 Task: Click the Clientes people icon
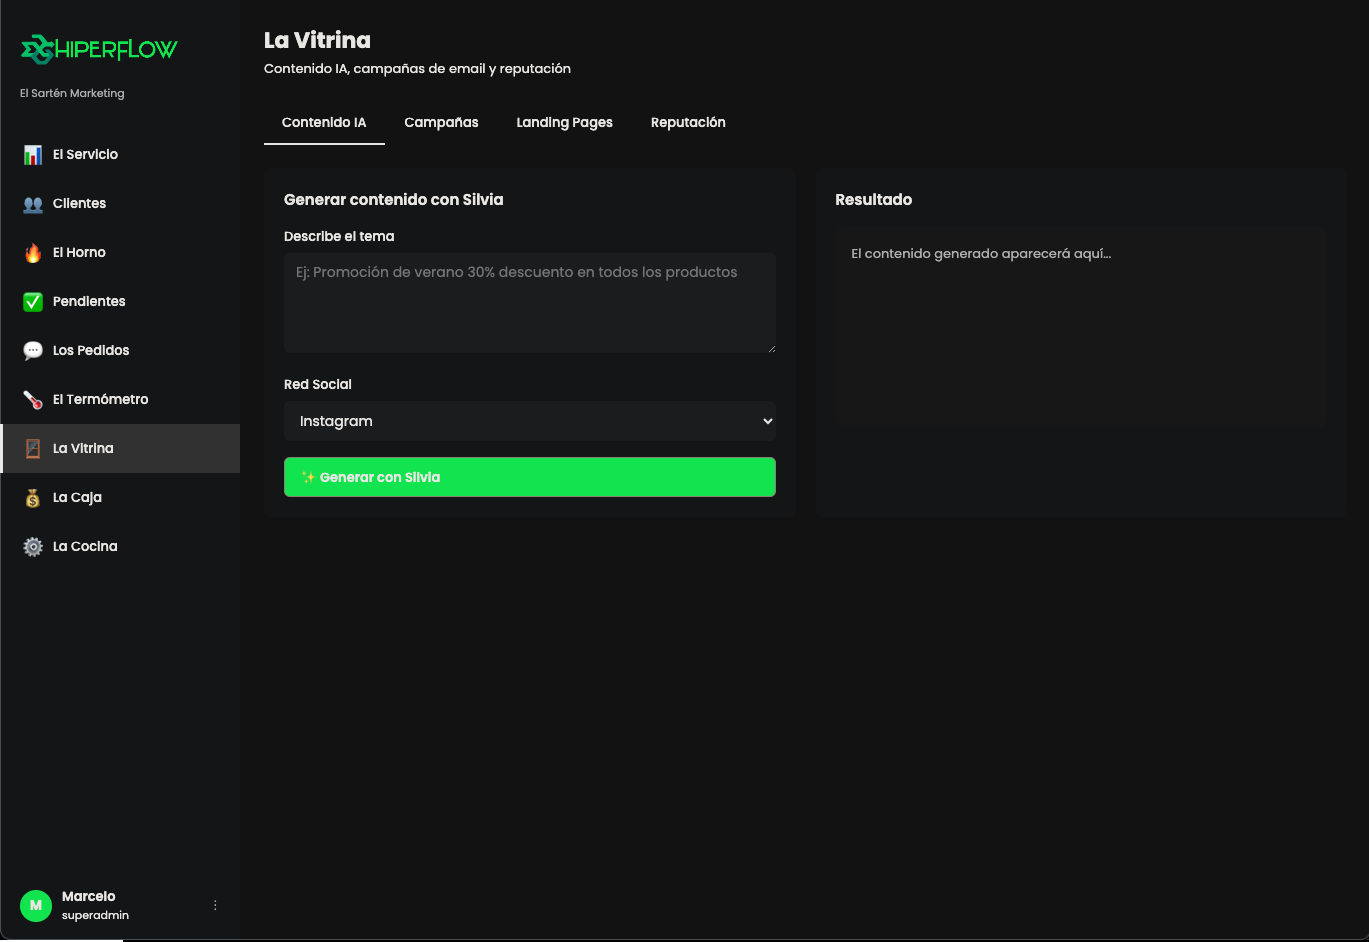[33, 204]
